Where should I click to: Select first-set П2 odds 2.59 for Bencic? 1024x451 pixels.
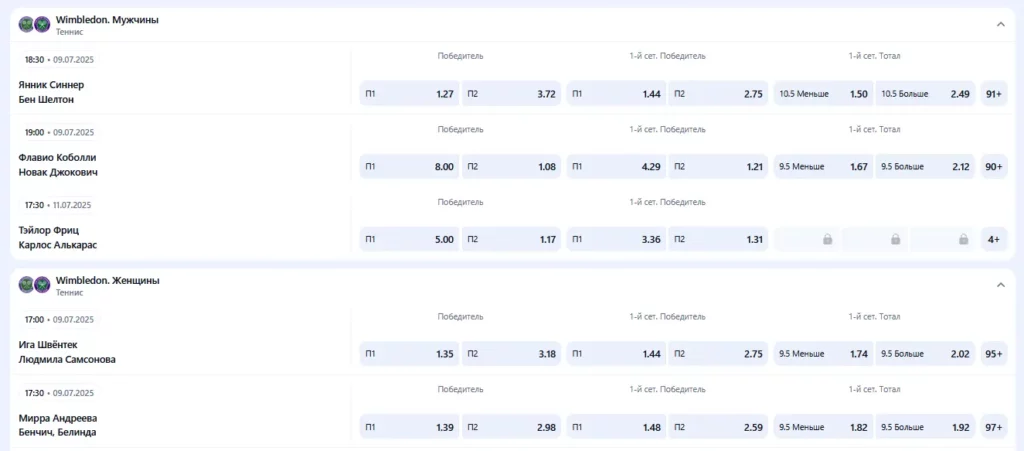pyautogui.click(x=718, y=428)
